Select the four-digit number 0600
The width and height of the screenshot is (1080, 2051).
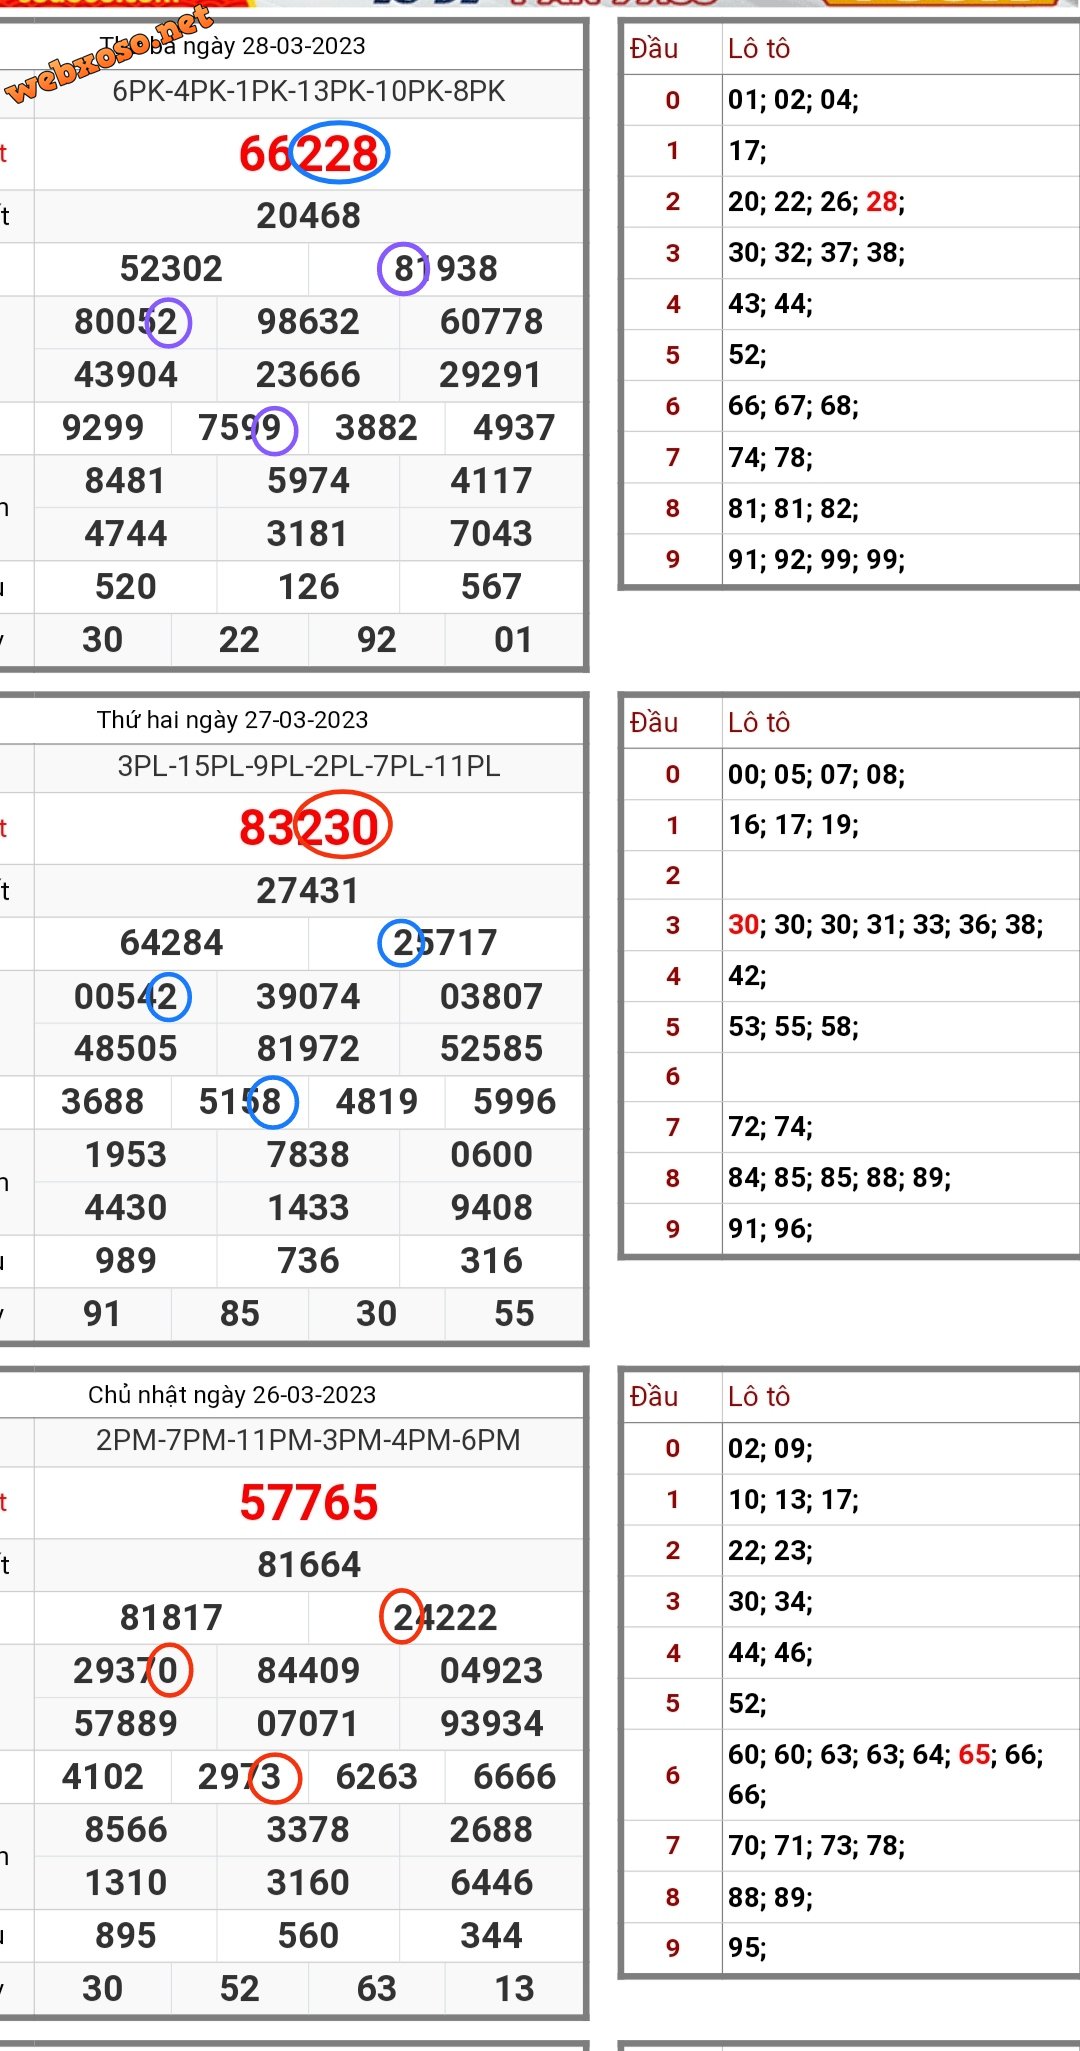tap(491, 1155)
